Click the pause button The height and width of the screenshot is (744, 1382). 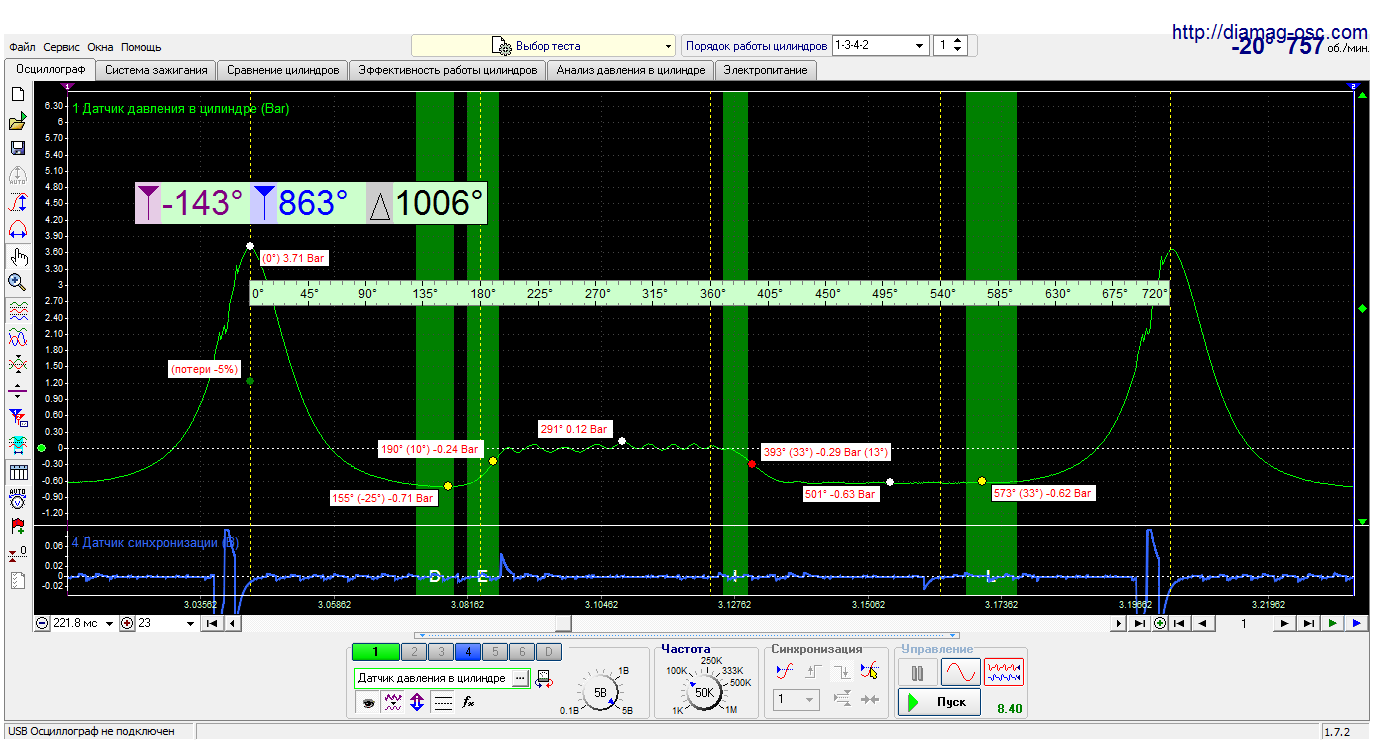917,672
